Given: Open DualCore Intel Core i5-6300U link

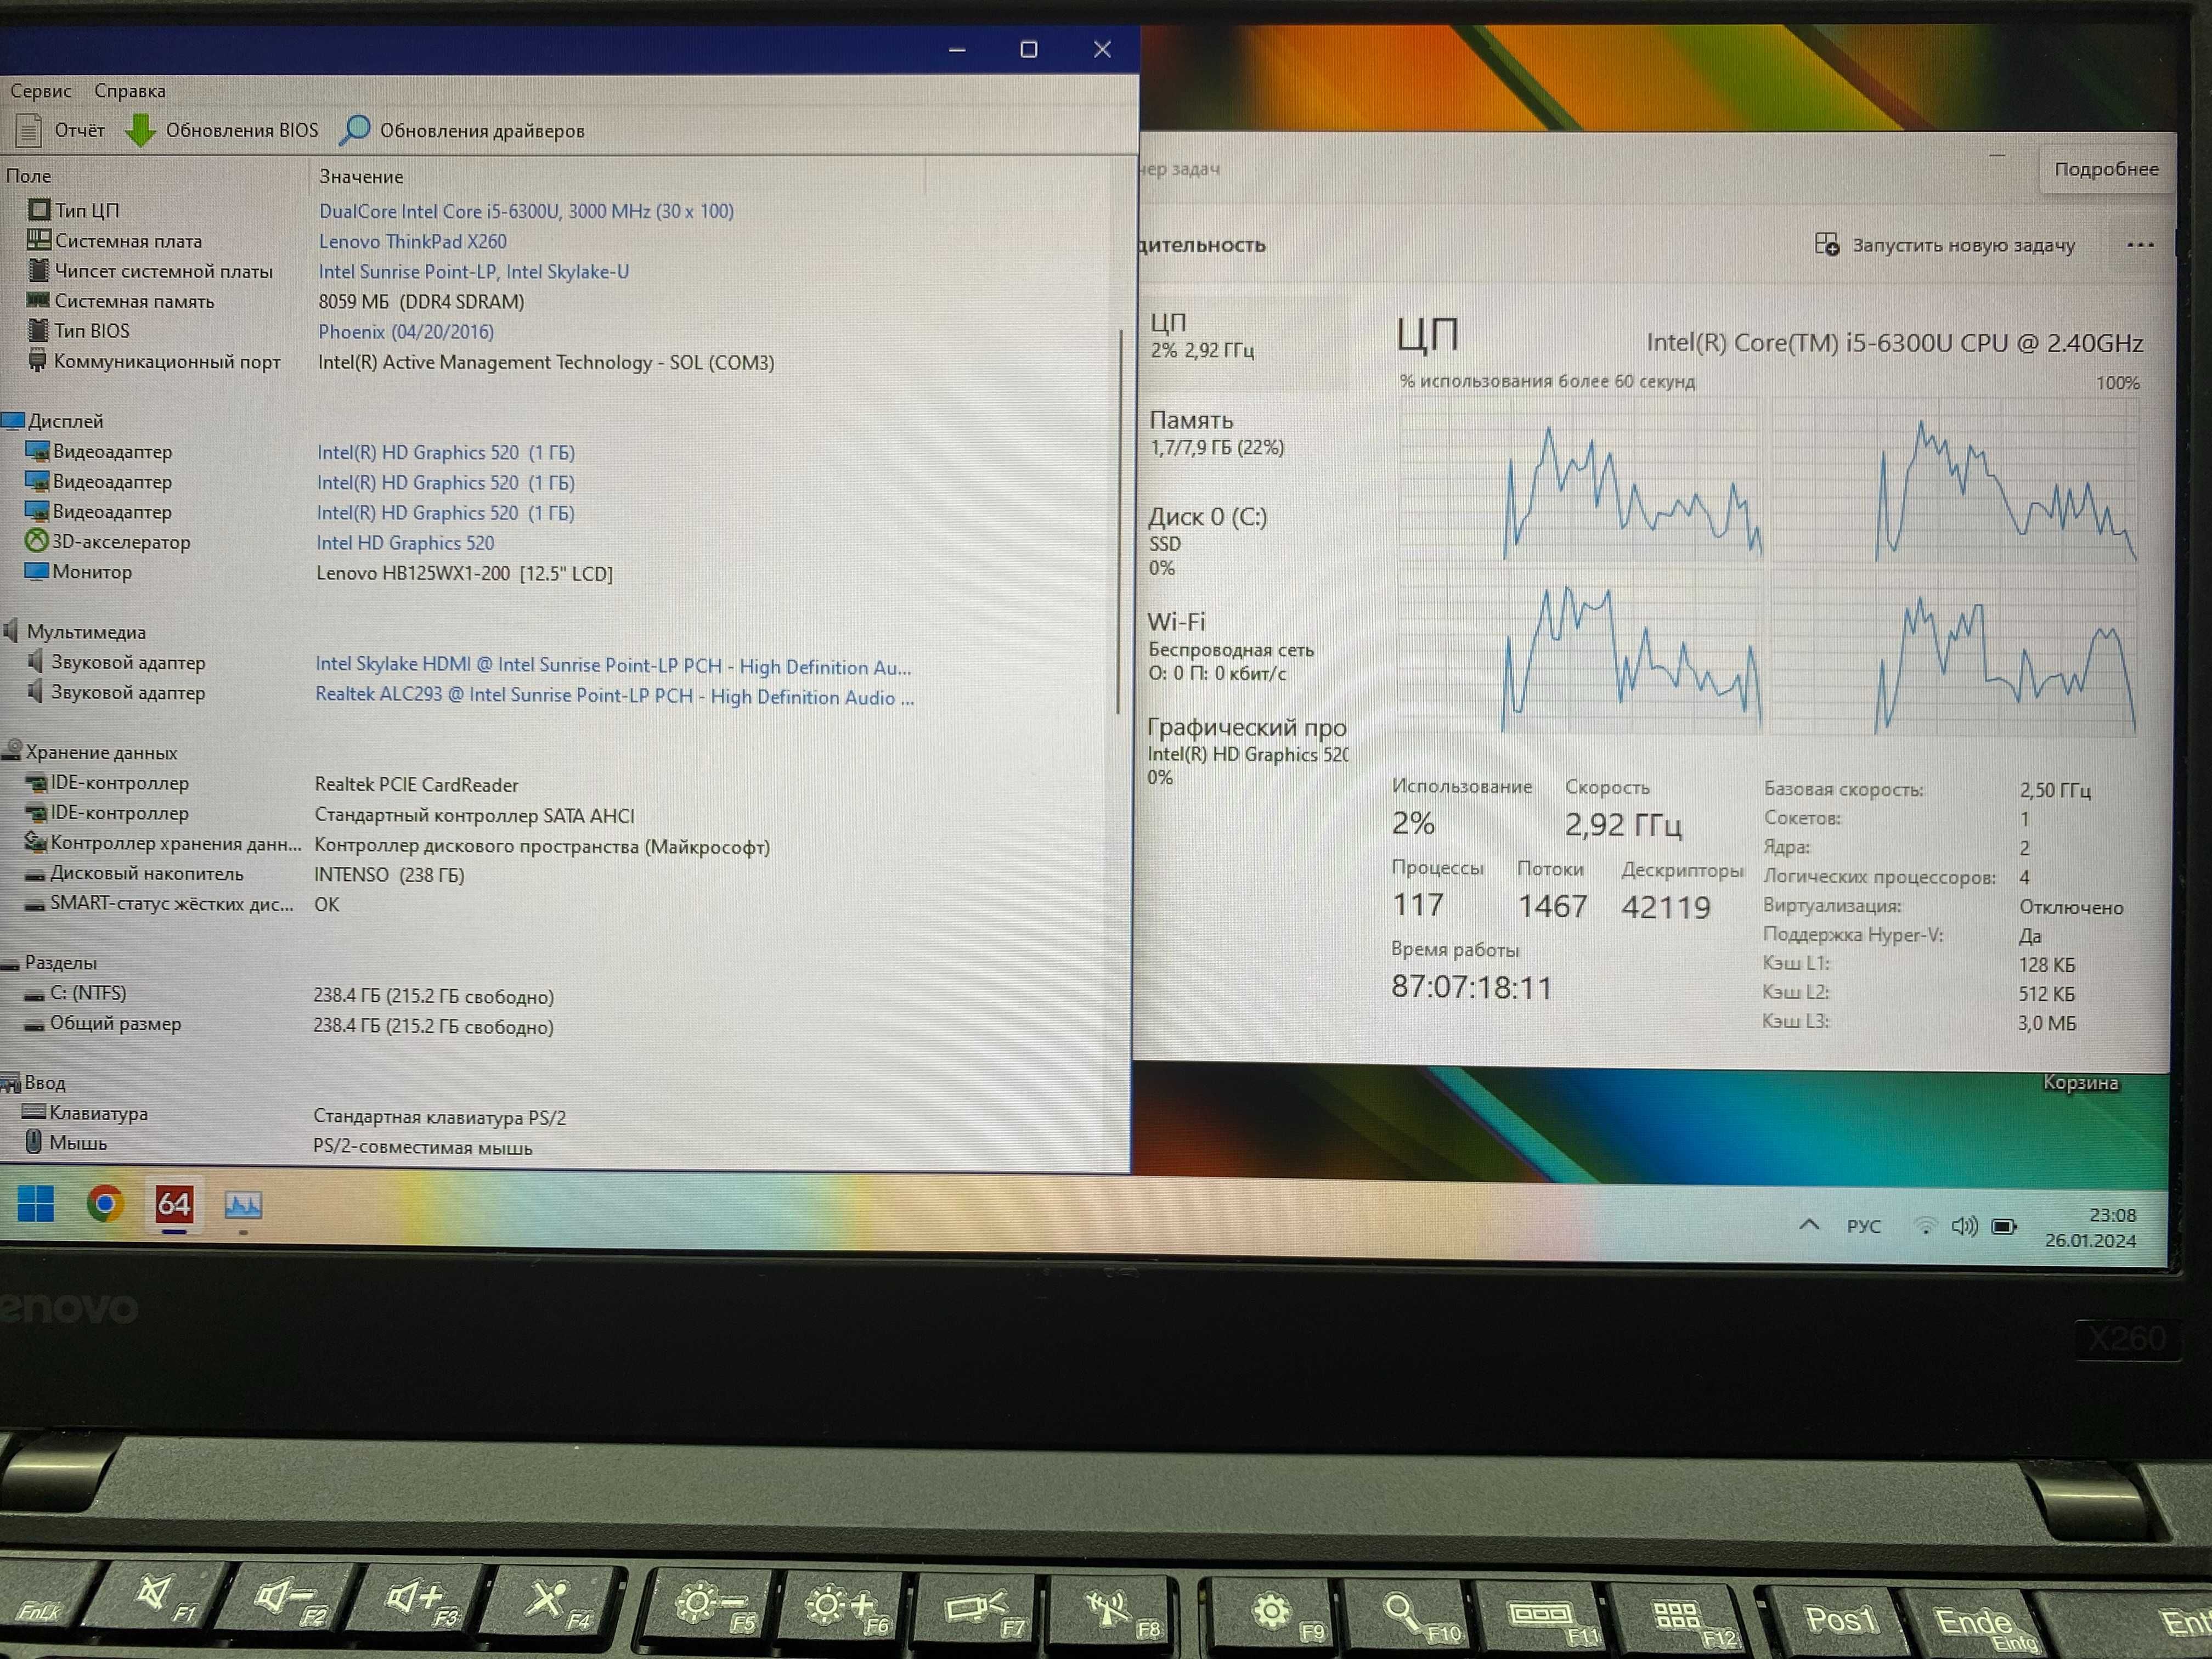Looking at the screenshot, I should [x=526, y=211].
